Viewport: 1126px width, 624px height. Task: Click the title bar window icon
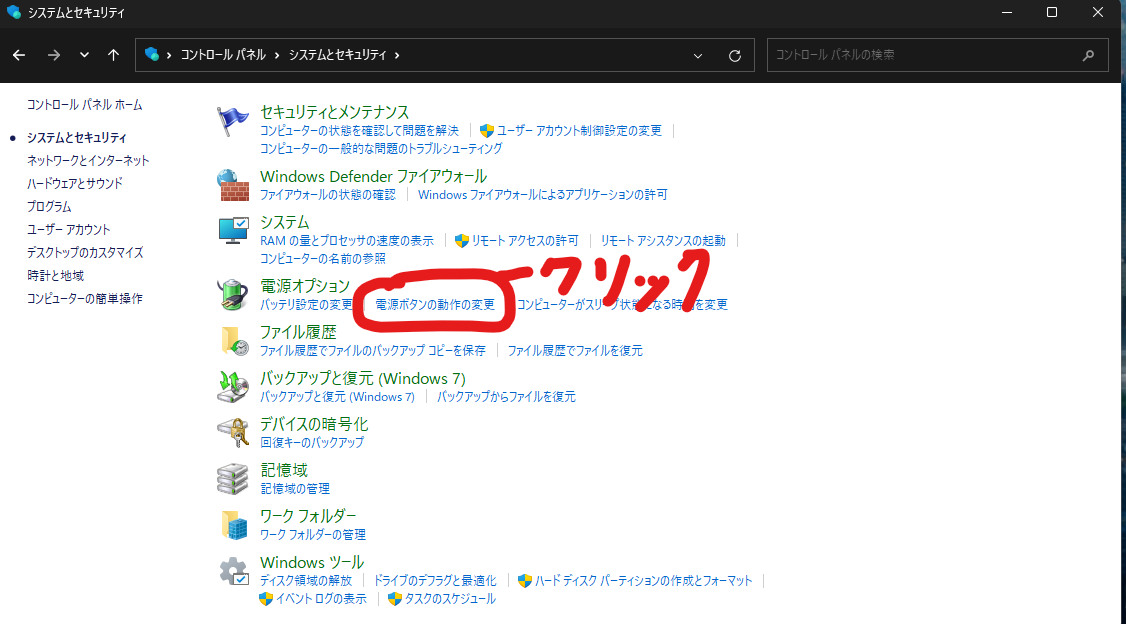[x=14, y=12]
